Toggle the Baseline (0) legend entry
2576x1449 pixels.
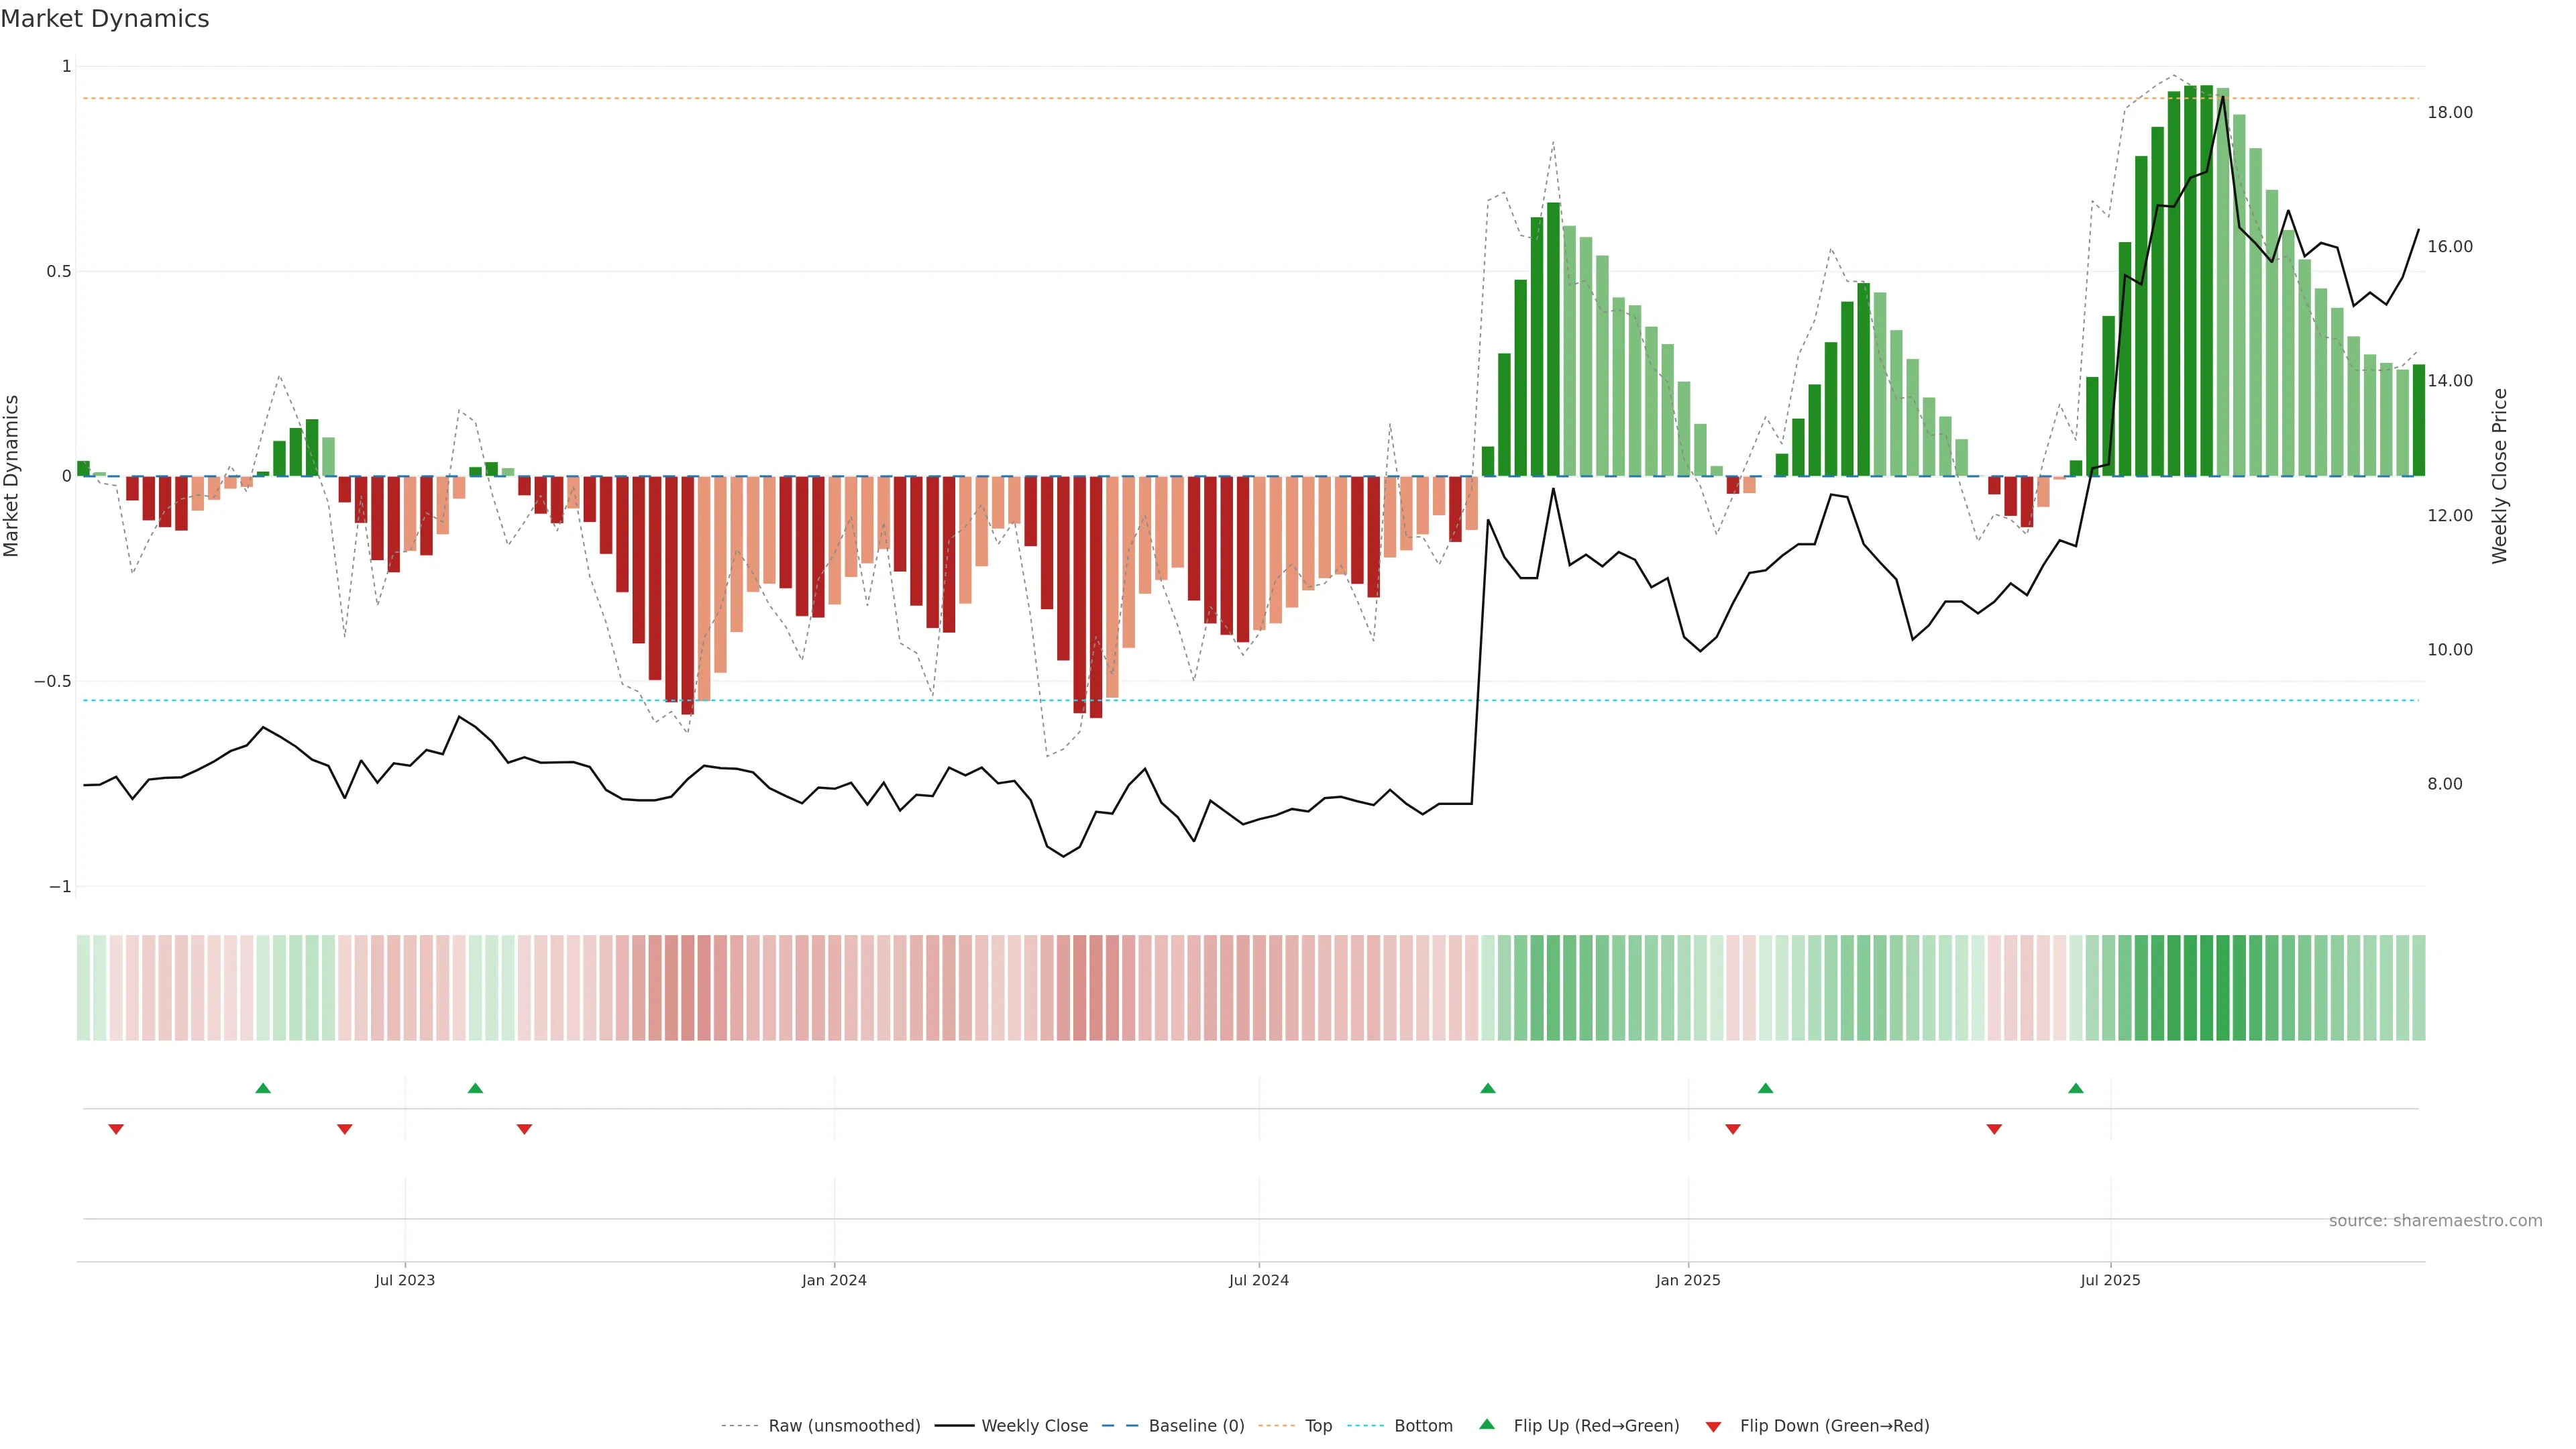click(x=1196, y=1425)
